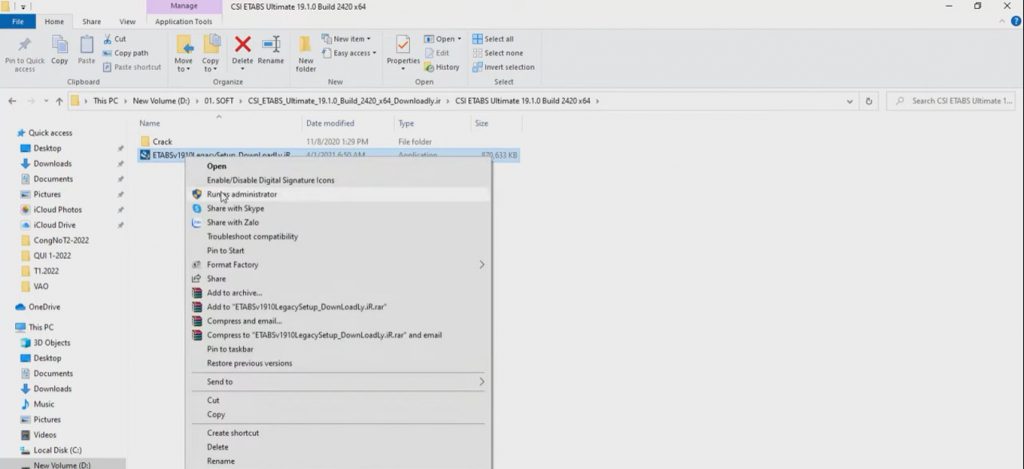Screen dimensions: 1024x469
Task: Click Edit in the ribbon
Action: [437, 53]
